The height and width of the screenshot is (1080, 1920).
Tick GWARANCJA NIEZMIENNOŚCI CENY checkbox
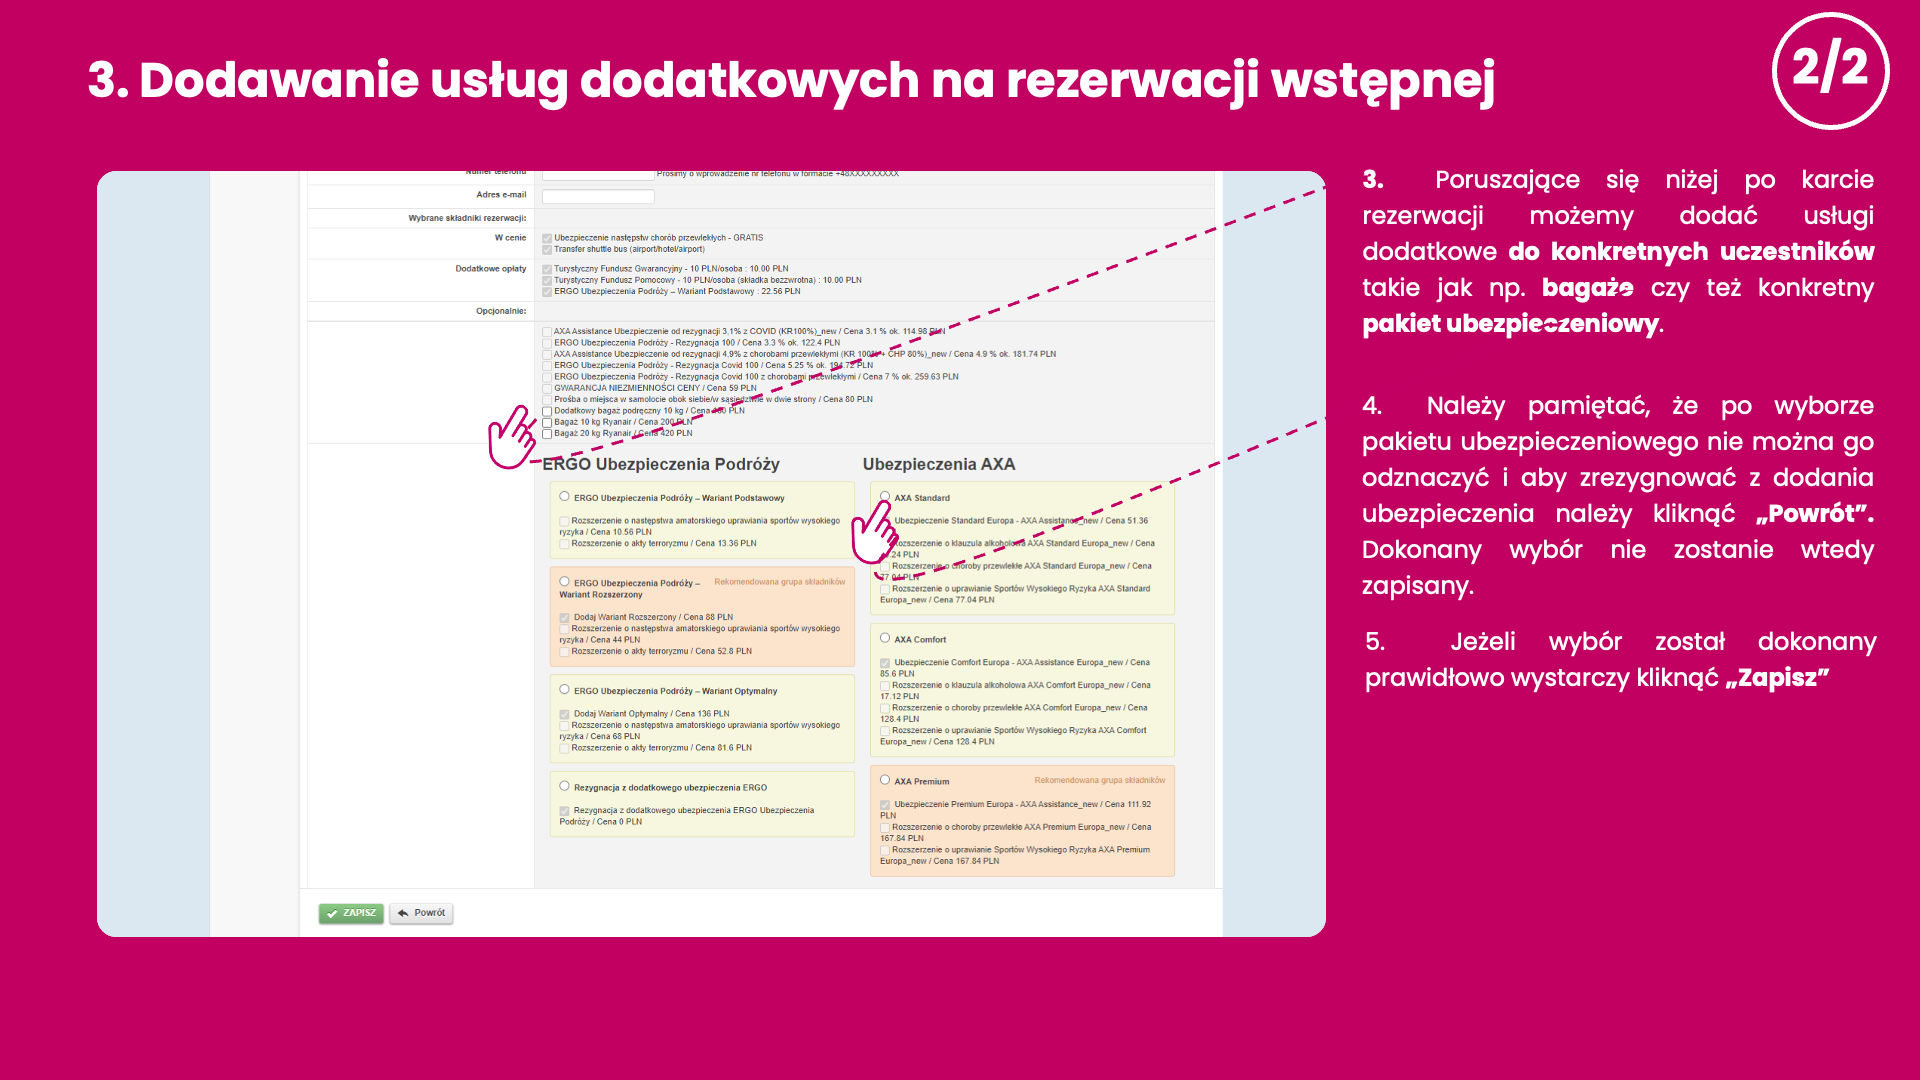547,389
